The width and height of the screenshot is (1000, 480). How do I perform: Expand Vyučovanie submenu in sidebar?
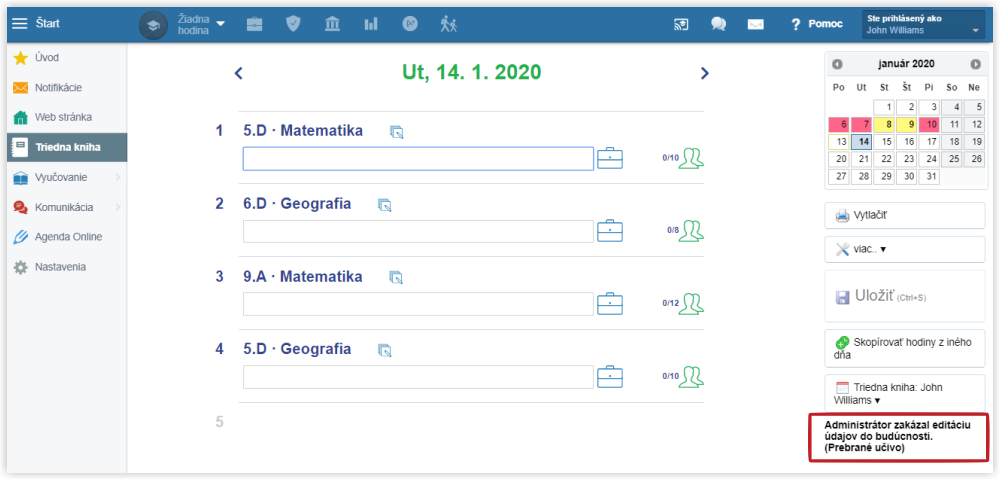[64, 177]
